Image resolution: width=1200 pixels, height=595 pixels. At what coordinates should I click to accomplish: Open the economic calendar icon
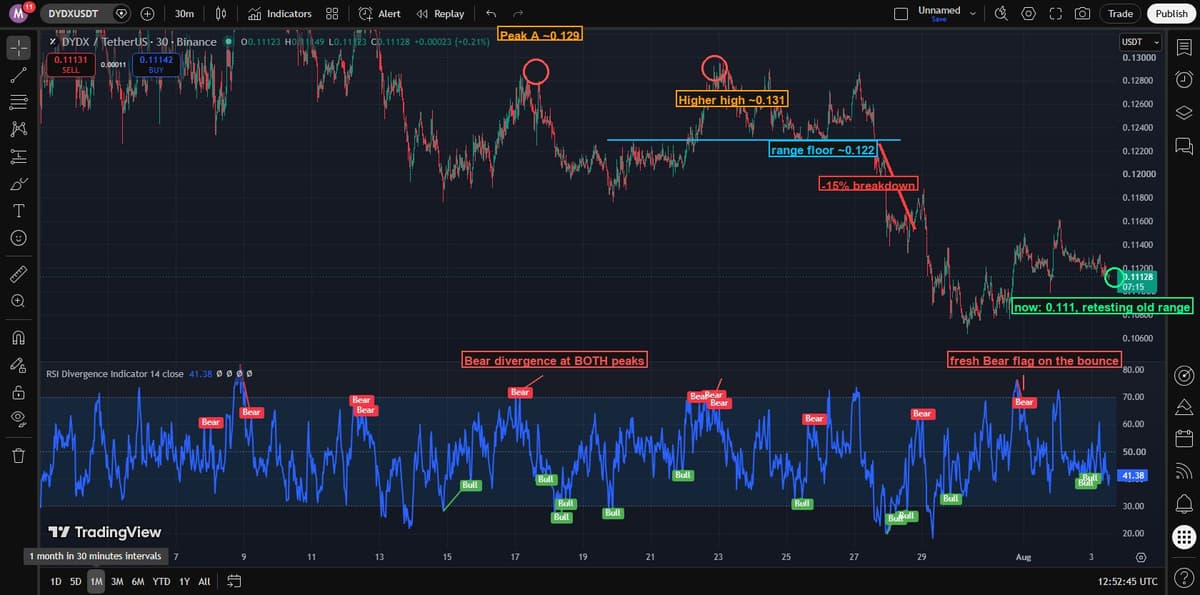coord(1183,438)
